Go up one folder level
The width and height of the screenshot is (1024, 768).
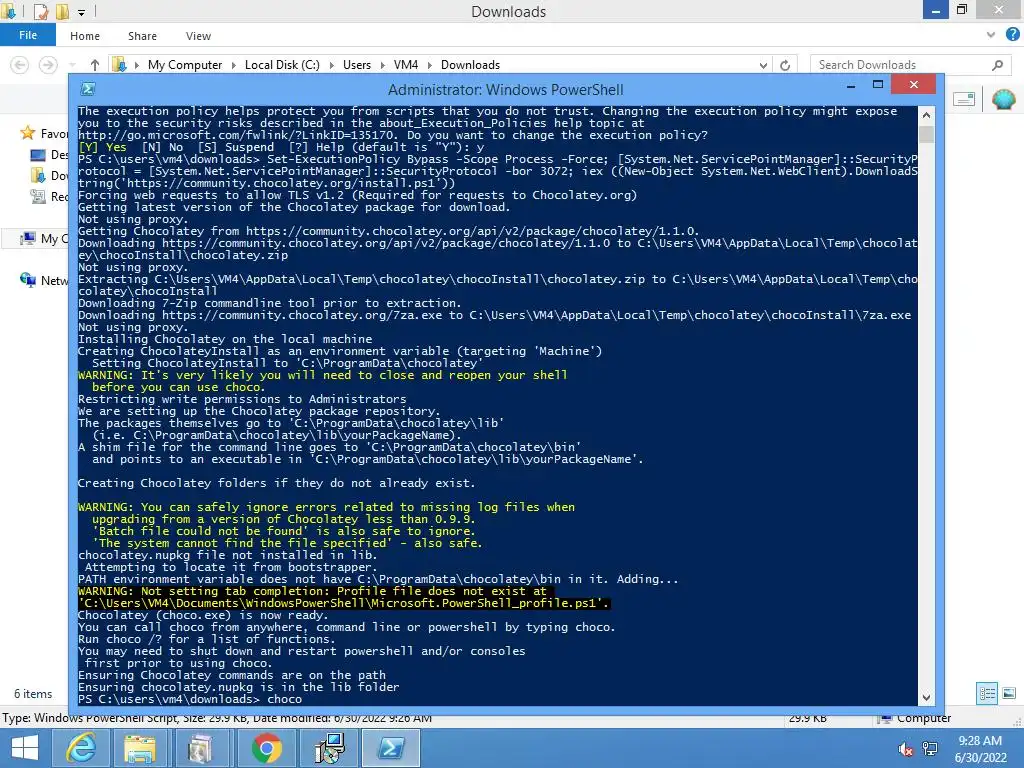click(x=95, y=65)
